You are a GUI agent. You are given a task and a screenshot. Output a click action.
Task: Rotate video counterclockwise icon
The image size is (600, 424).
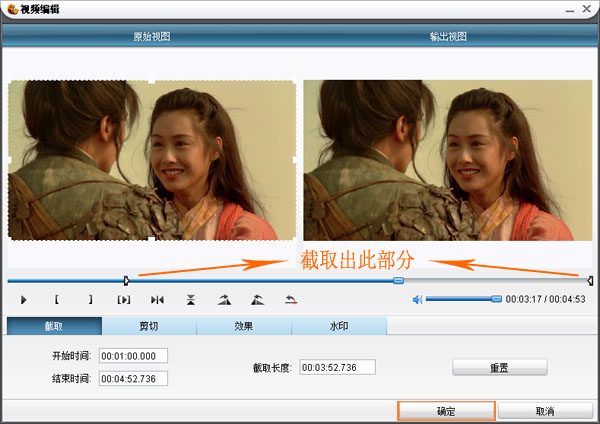(x=258, y=300)
